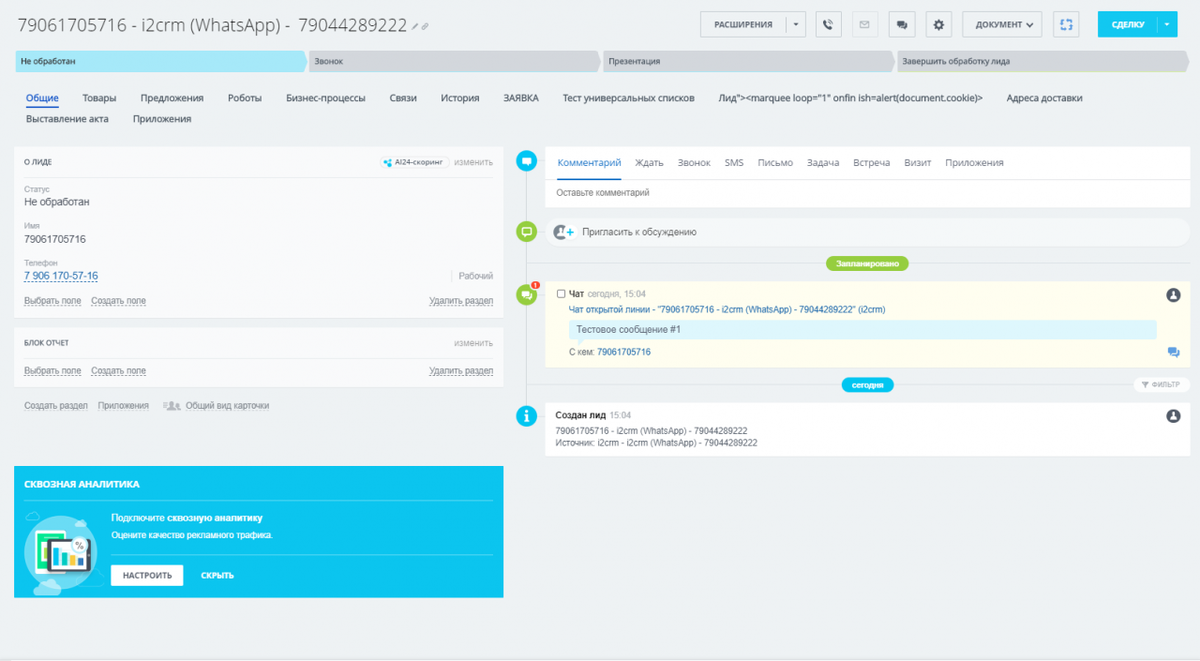Open the Рабочий phone type selector
Image resolution: width=1200 pixels, height=661 pixels.
tap(474, 276)
